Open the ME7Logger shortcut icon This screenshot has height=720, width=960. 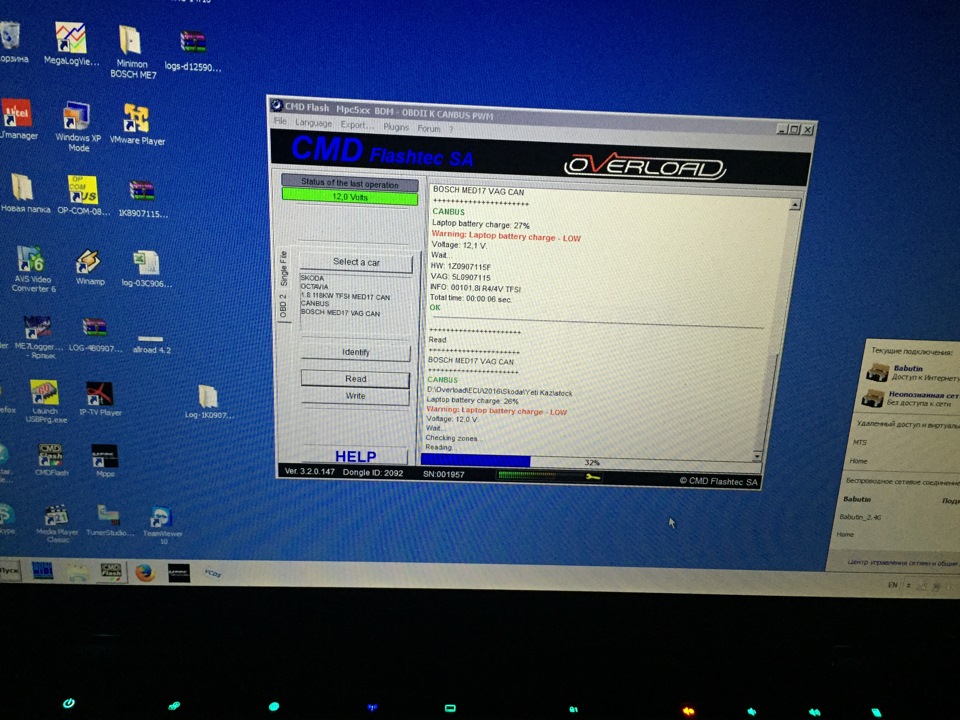point(38,336)
